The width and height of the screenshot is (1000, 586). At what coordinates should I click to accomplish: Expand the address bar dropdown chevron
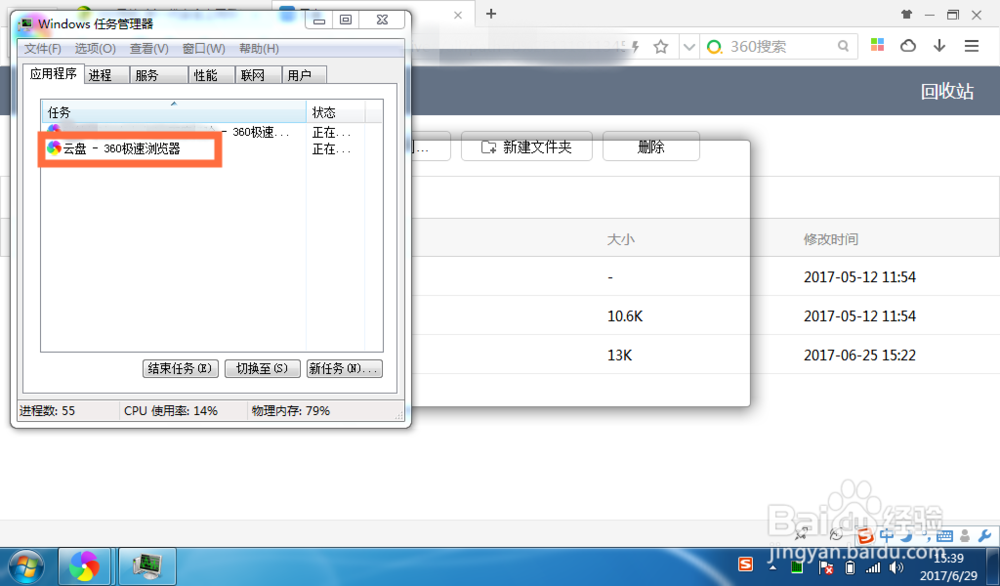click(690, 45)
